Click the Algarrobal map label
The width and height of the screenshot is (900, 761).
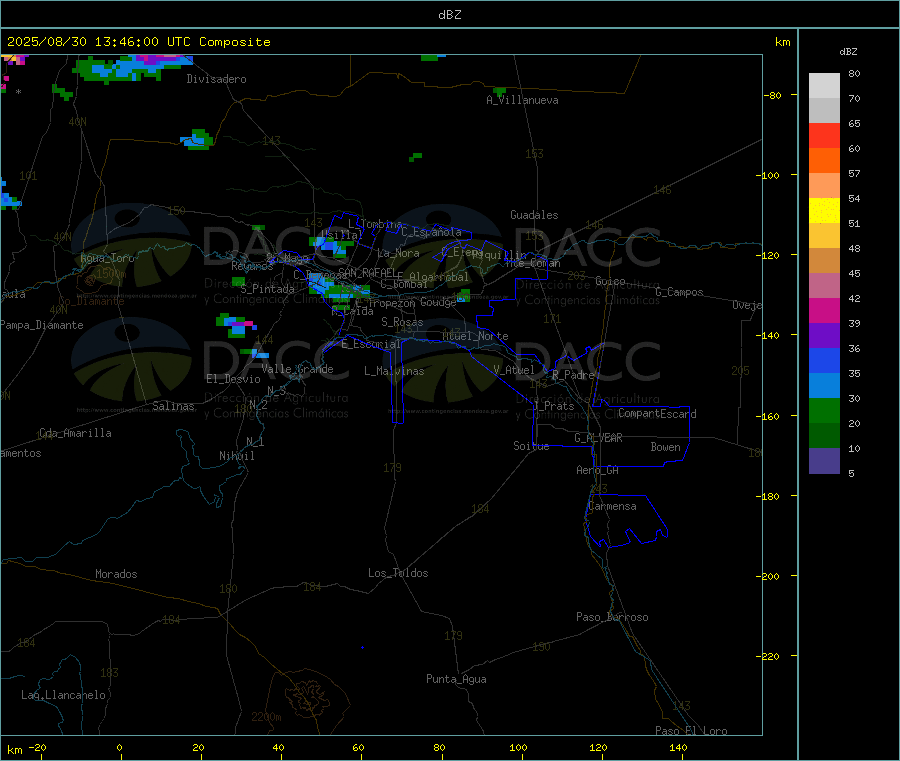[439, 277]
